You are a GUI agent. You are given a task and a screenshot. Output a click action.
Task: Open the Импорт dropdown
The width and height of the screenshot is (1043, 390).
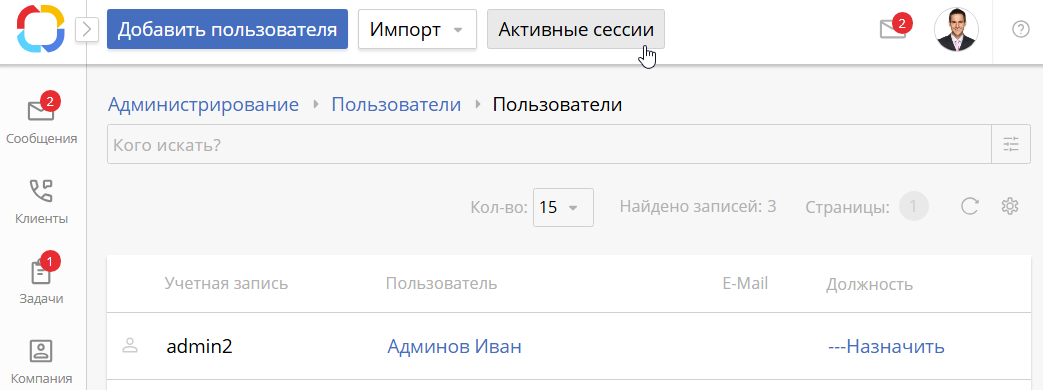pos(417,29)
